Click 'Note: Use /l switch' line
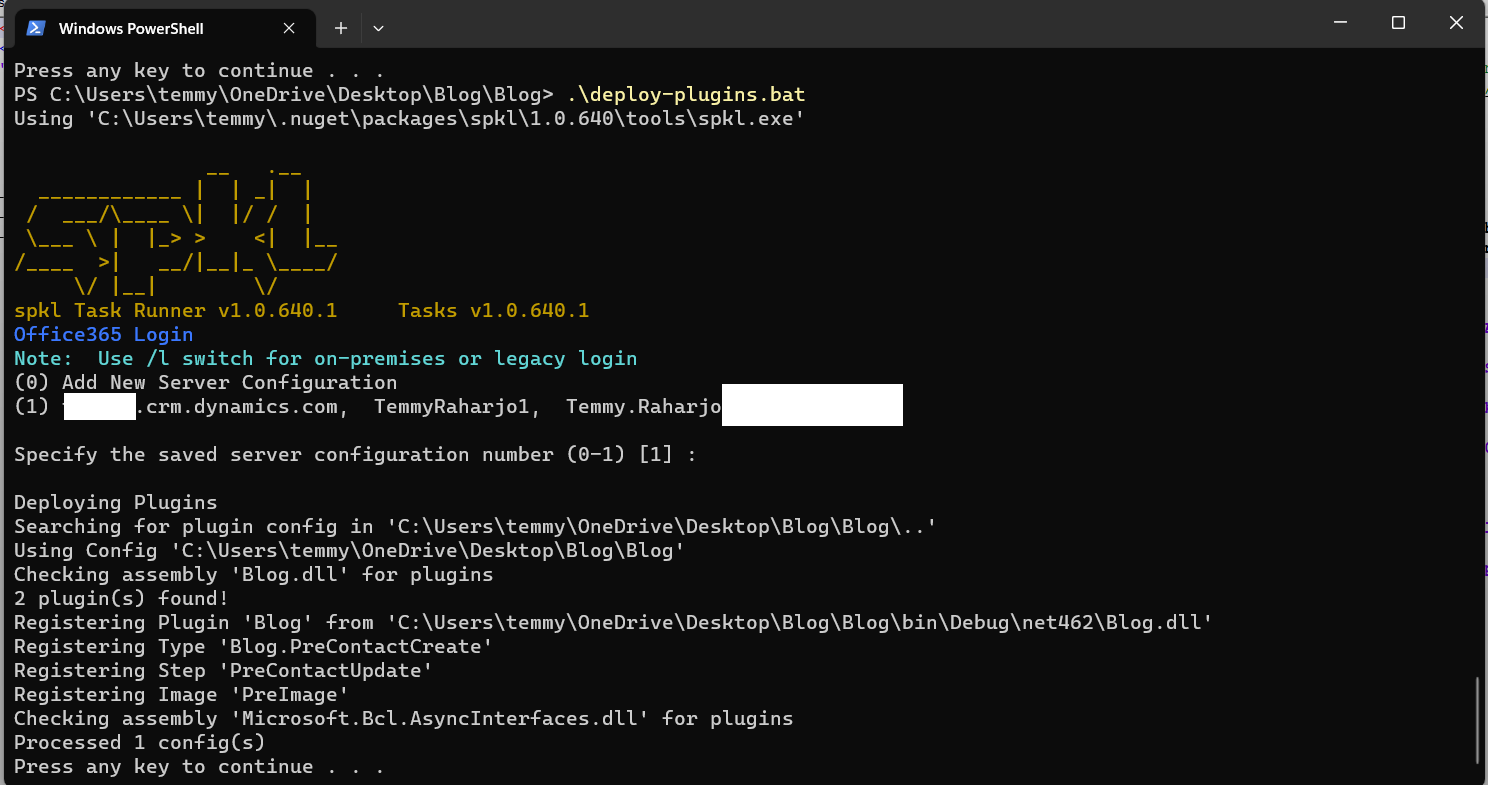The height and width of the screenshot is (785, 1488). (x=325, y=359)
